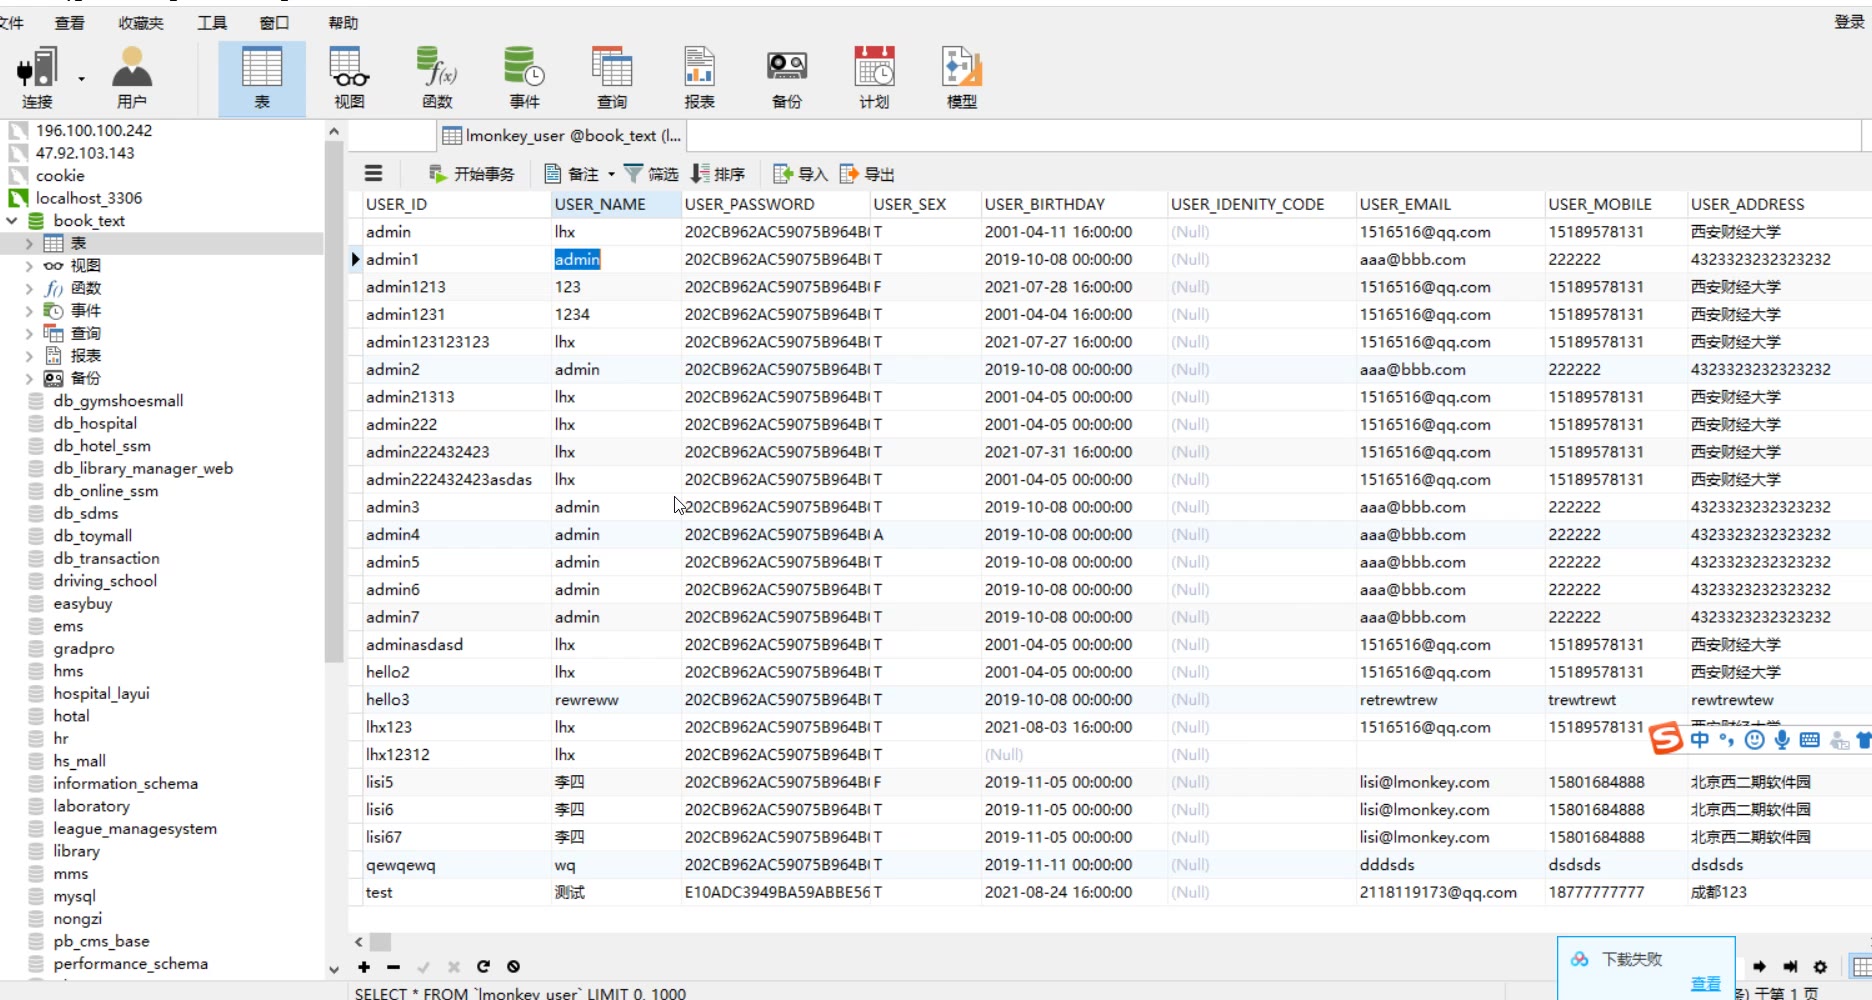Click the add record plus button

(x=364, y=967)
